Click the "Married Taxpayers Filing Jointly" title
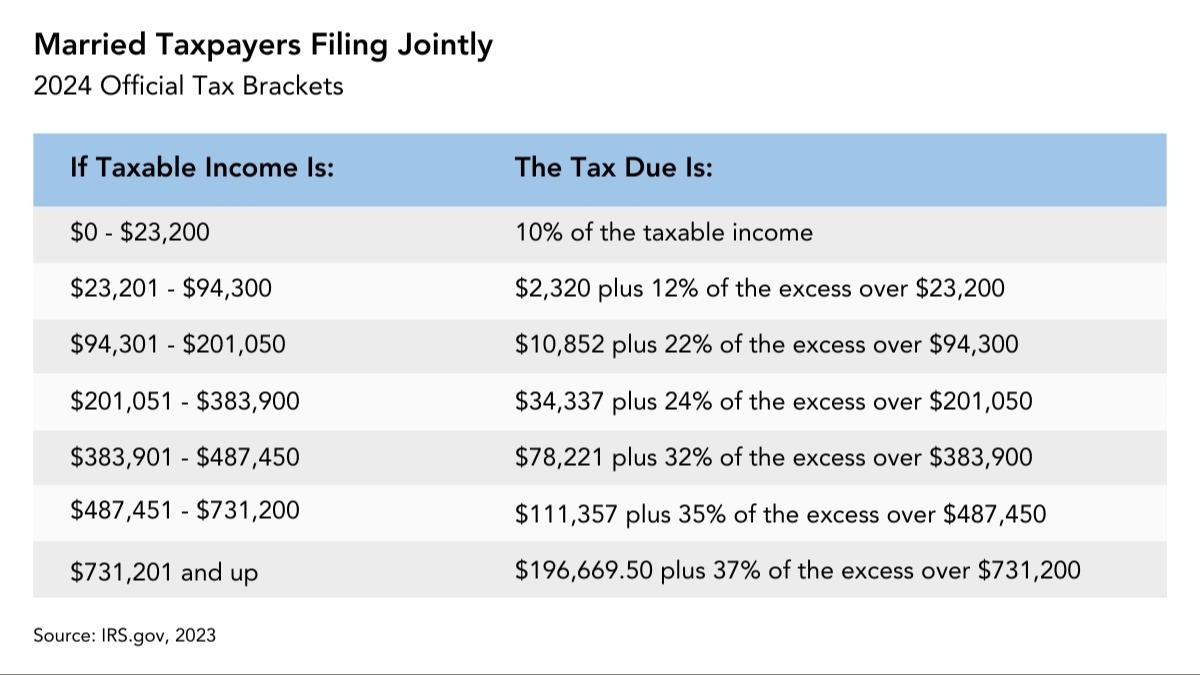1200x675 pixels. click(263, 46)
